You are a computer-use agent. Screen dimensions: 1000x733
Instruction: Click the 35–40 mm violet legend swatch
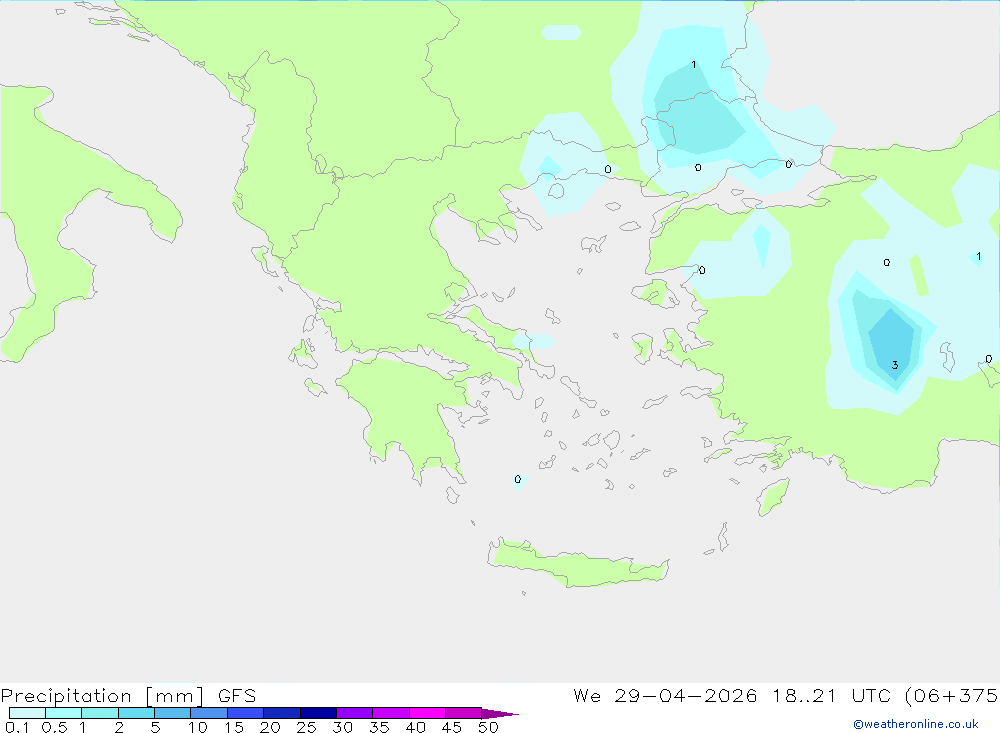pyautogui.click(x=391, y=713)
